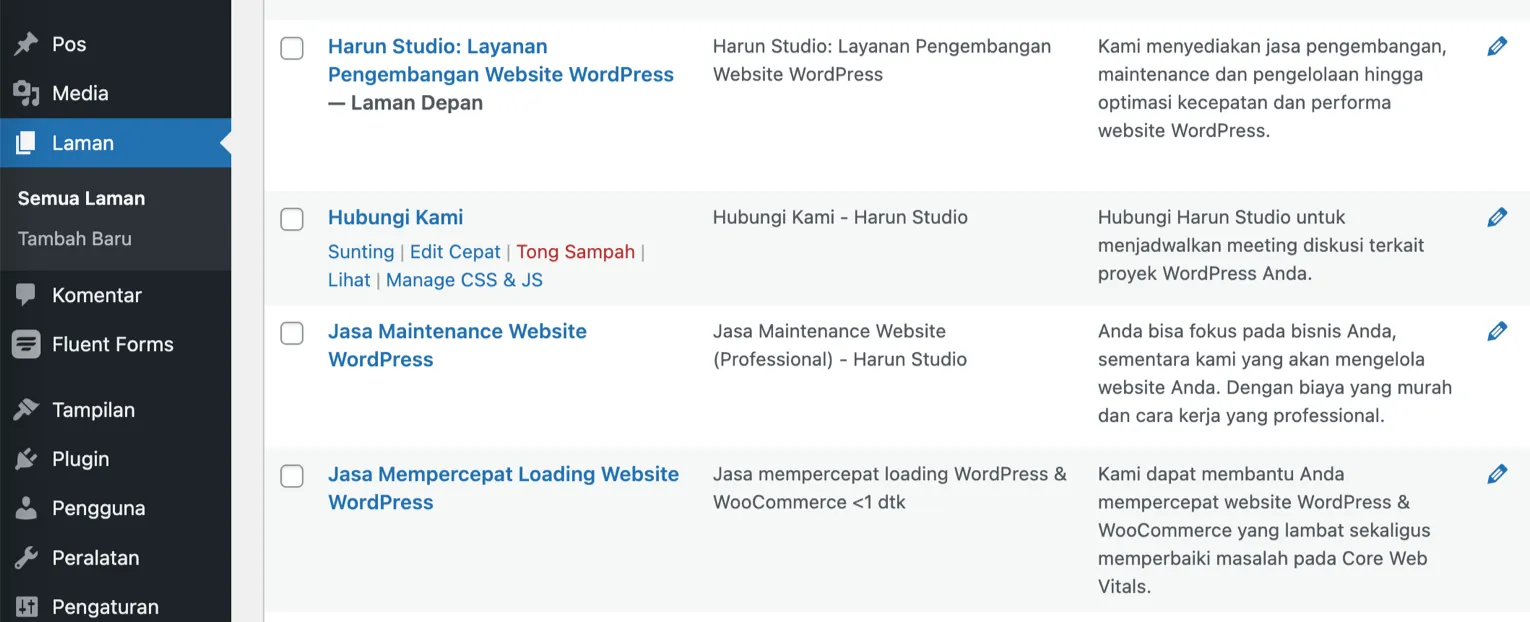Open the Harun Studio Layanan Pengembangan page title
Viewport: 1530px width, 622px height.
[x=501, y=60]
